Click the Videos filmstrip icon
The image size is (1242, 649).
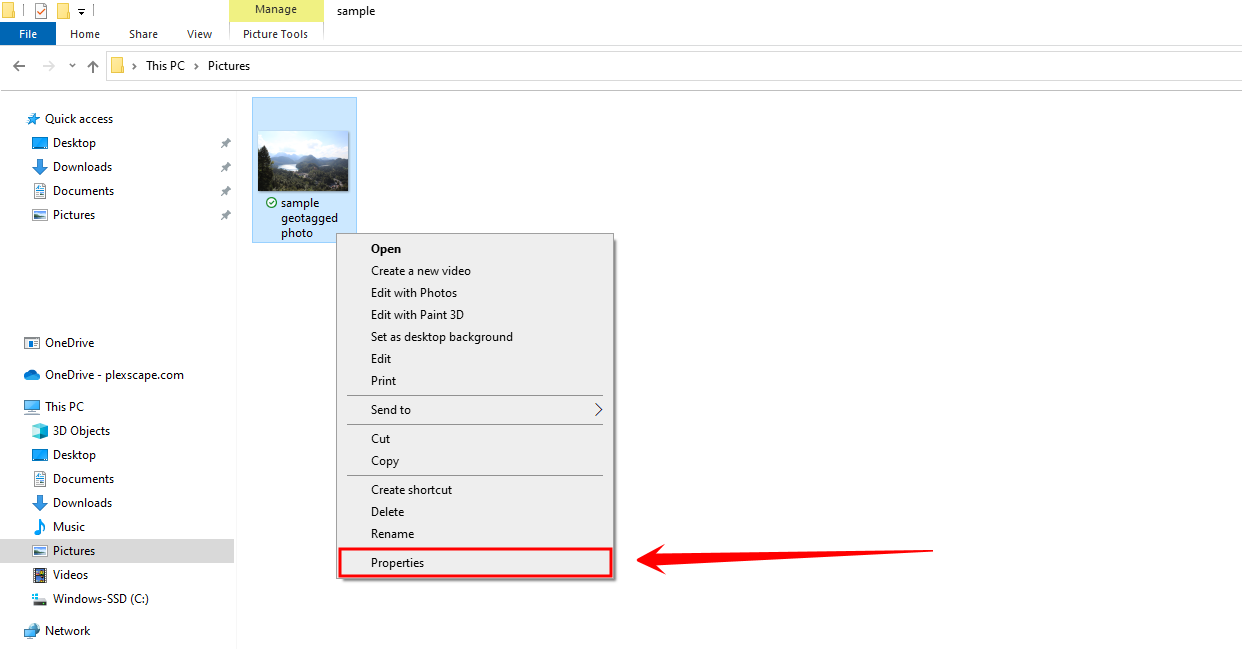(x=40, y=575)
